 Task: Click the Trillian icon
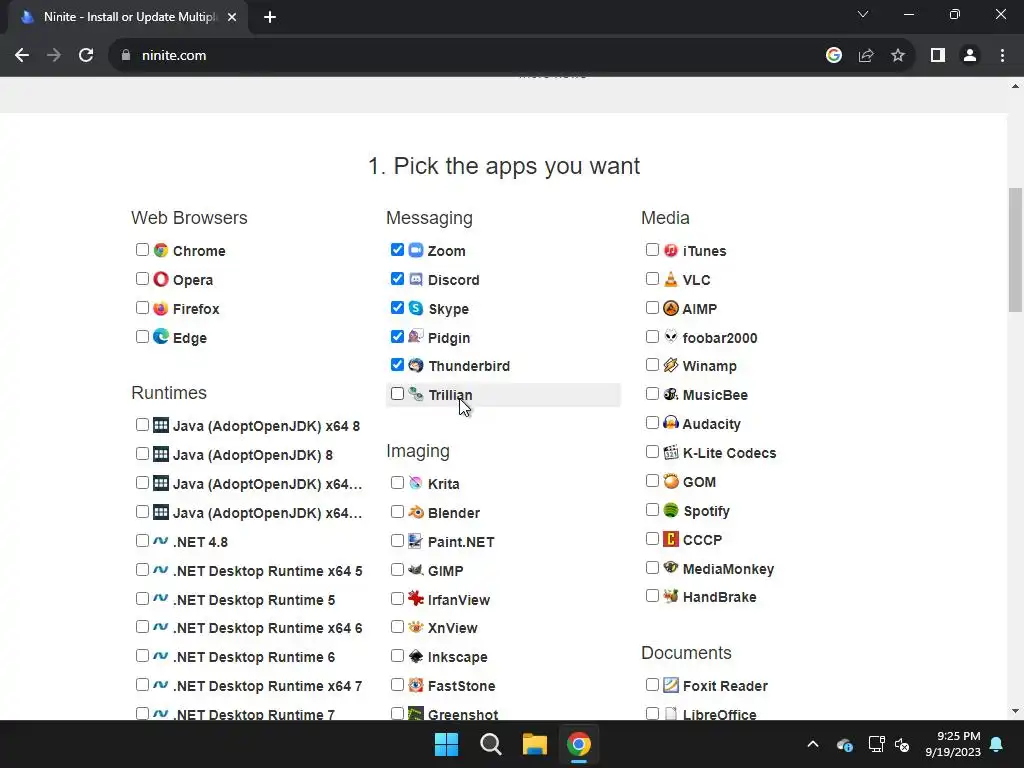pyautogui.click(x=416, y=394)
